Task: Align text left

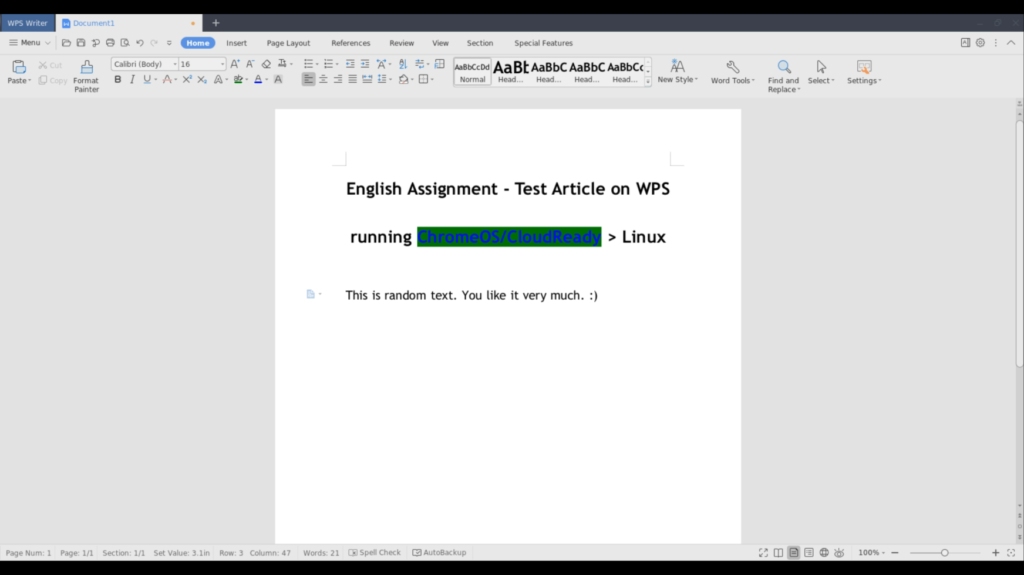Action: point(308,80)
